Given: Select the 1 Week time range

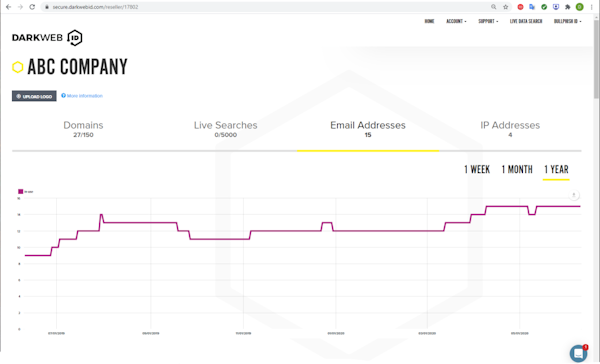Looking at the screenshot, I should [x=477, y=169].
